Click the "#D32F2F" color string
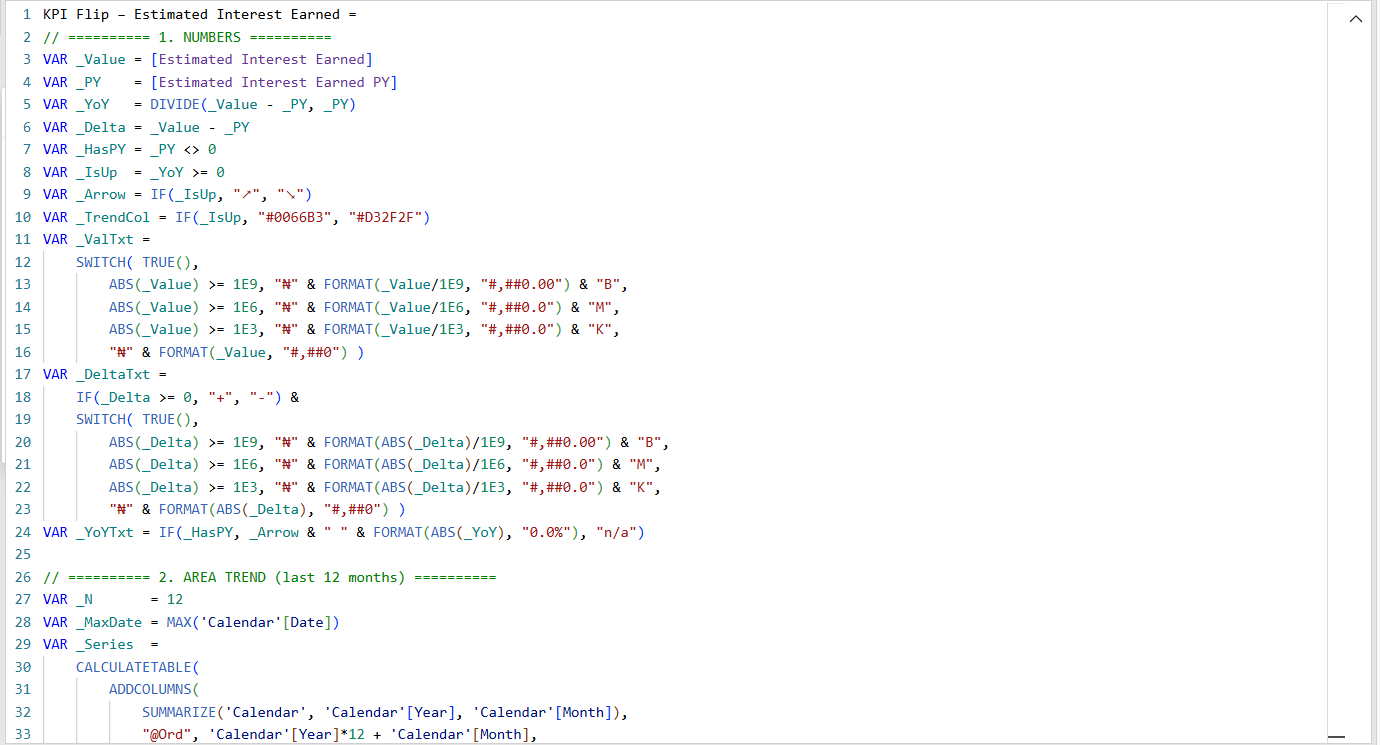Screen dimensions: 1380x745 tap(386, 217)
